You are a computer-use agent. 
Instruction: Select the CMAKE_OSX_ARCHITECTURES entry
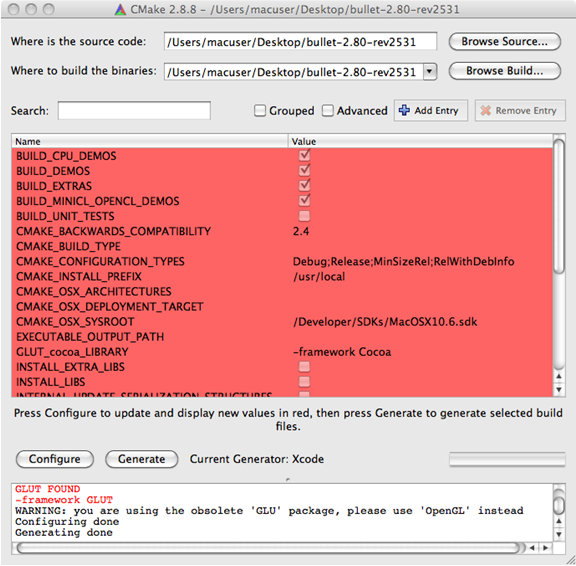[94, 291]
